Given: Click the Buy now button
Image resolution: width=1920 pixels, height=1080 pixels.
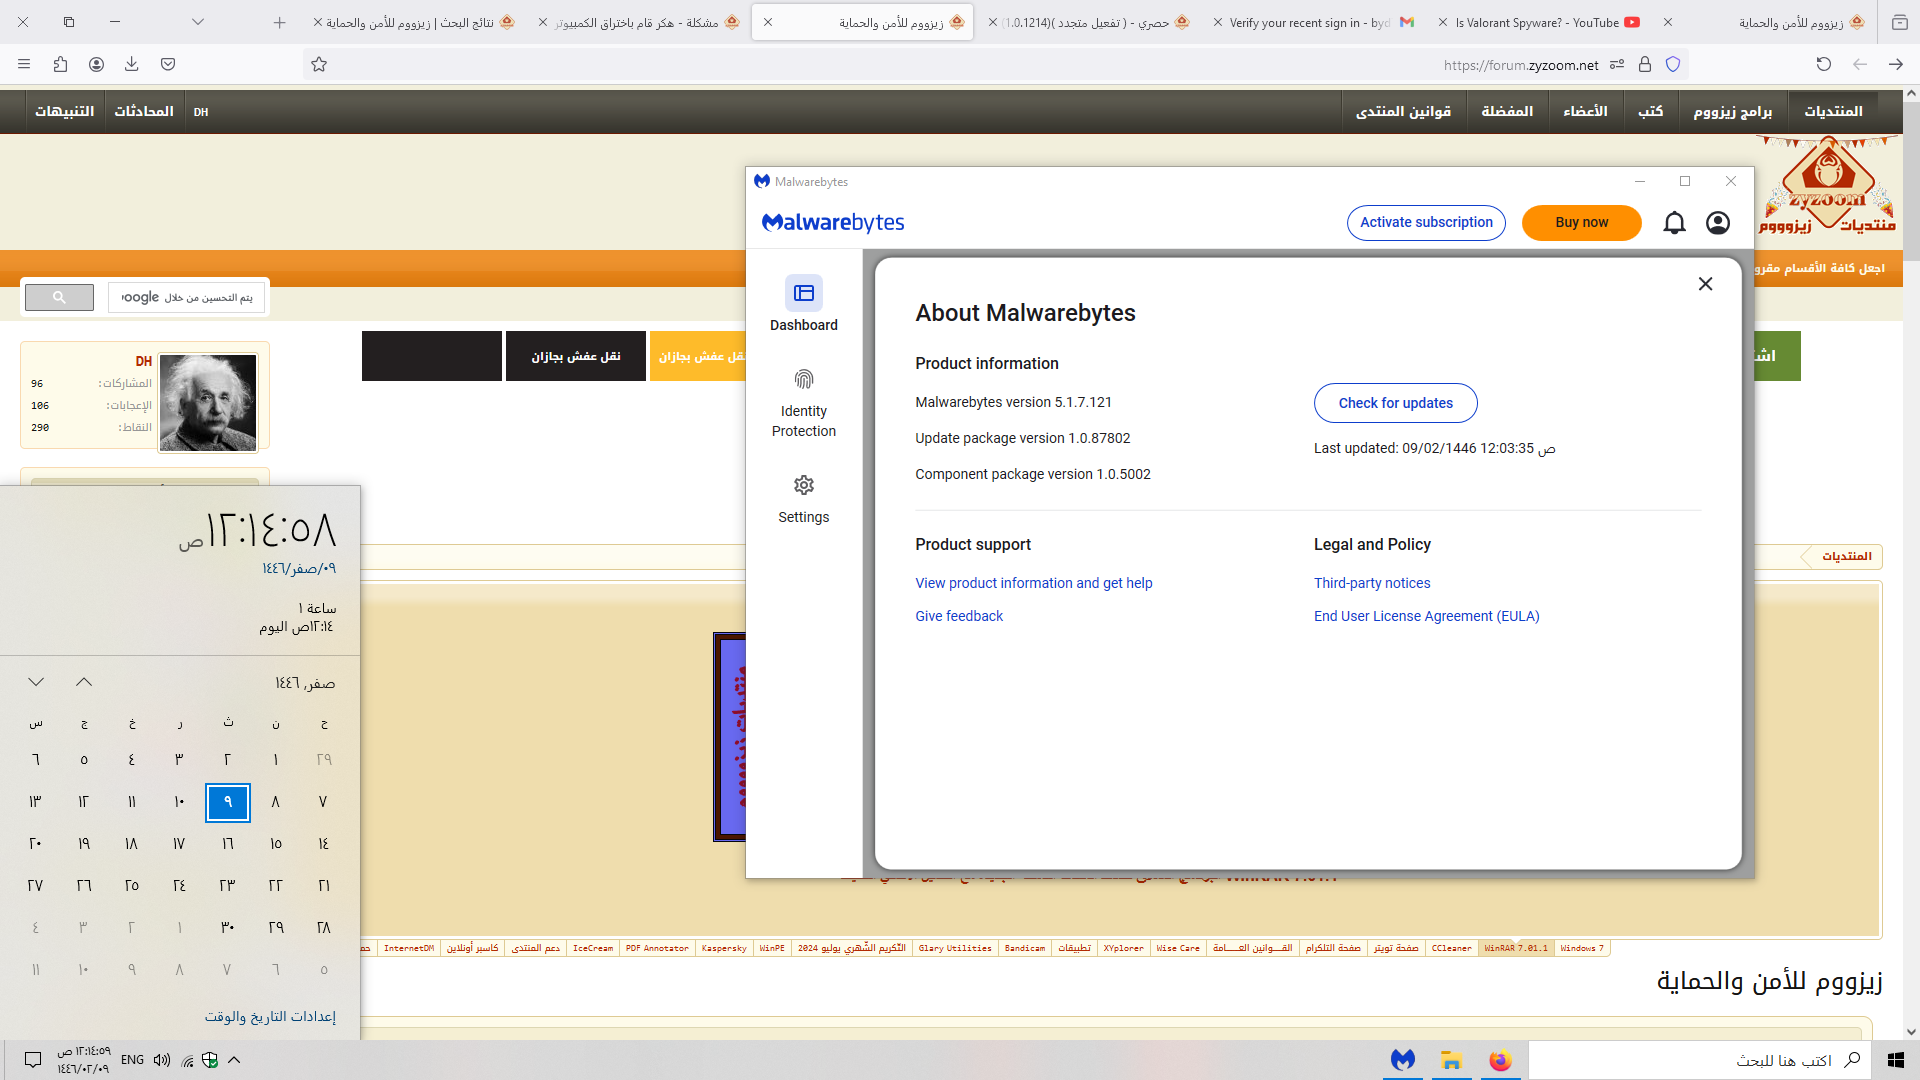Looking at the screenshot, I should pyautogui.click(x=1581, y=222).
